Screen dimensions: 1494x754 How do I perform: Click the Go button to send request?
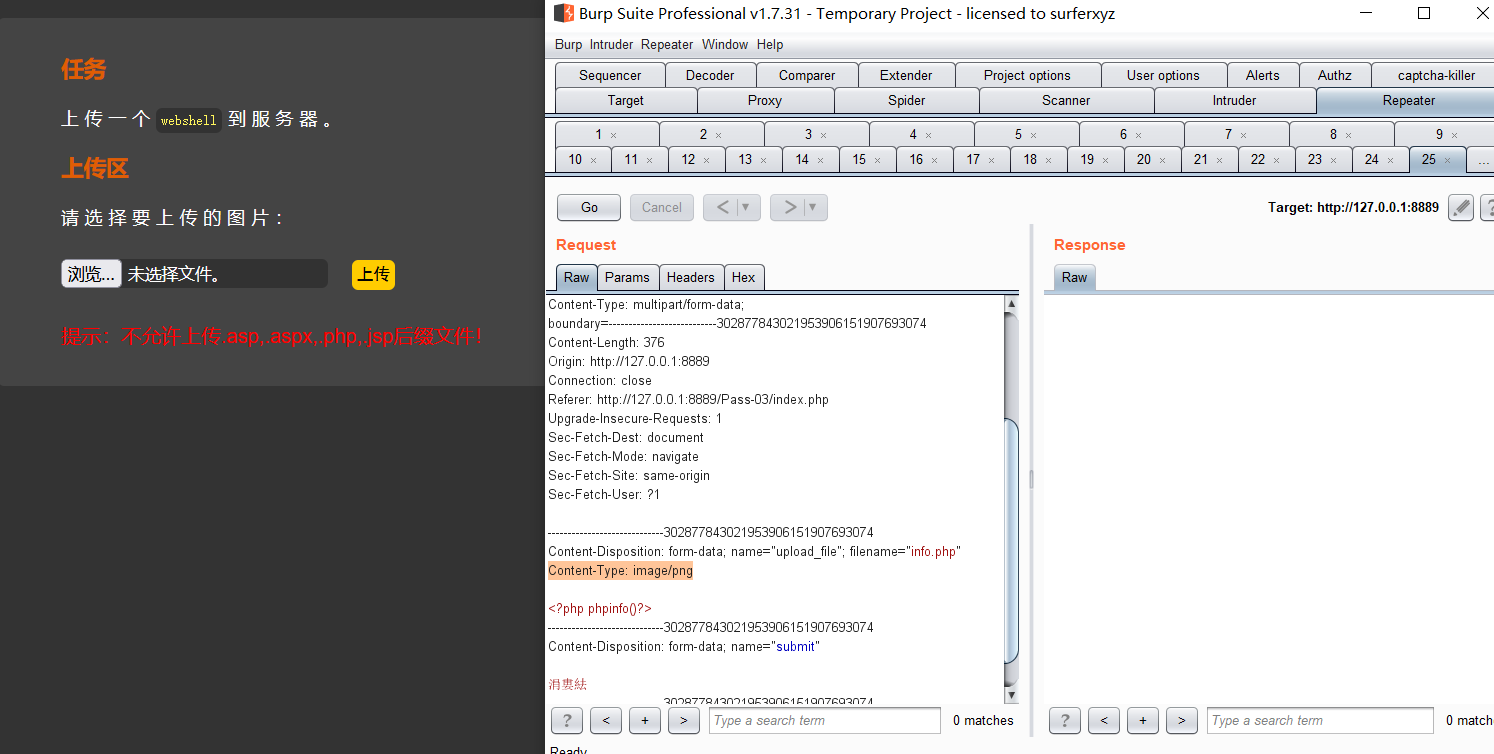click(589, 207)
